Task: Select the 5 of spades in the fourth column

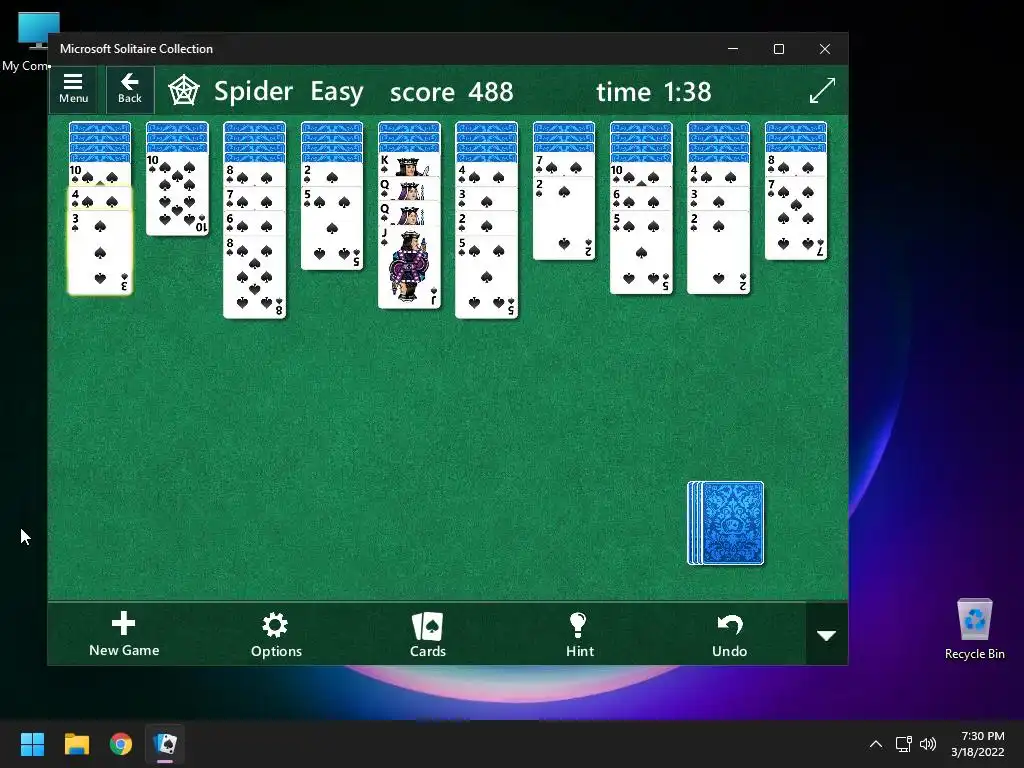Action: point(332,228)
